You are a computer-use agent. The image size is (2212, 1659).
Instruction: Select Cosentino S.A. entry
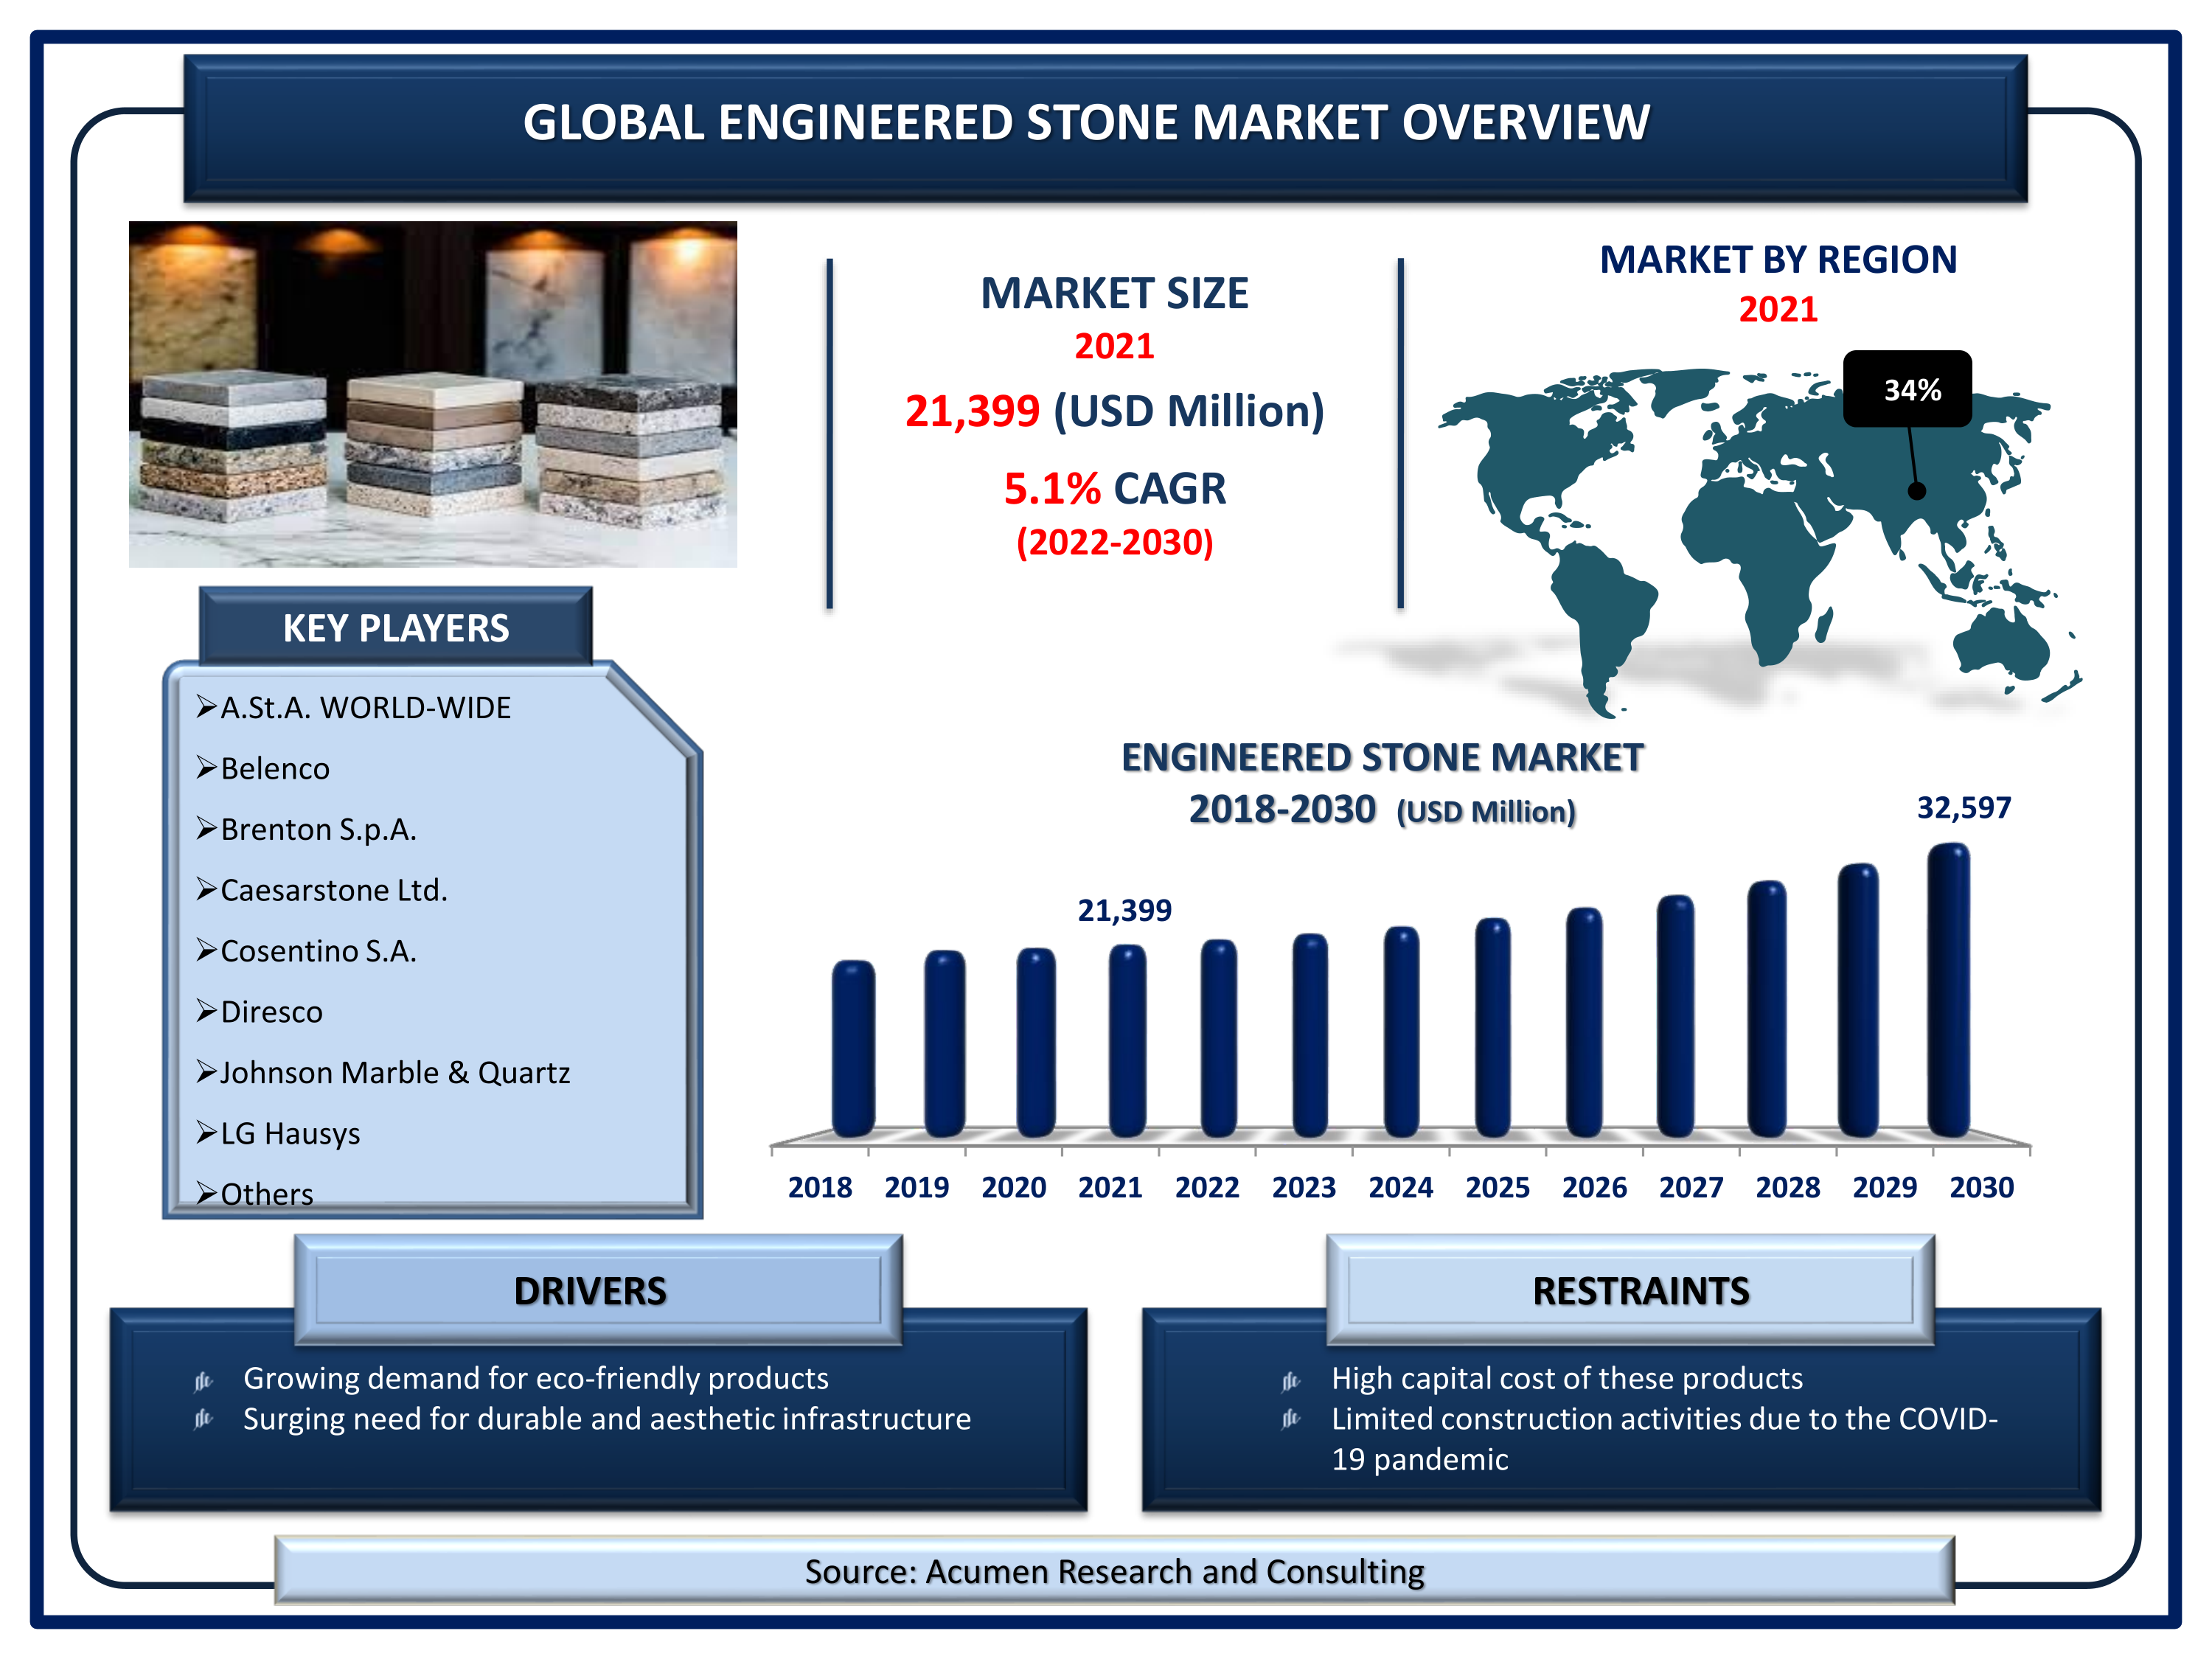[x=306, y=951]
